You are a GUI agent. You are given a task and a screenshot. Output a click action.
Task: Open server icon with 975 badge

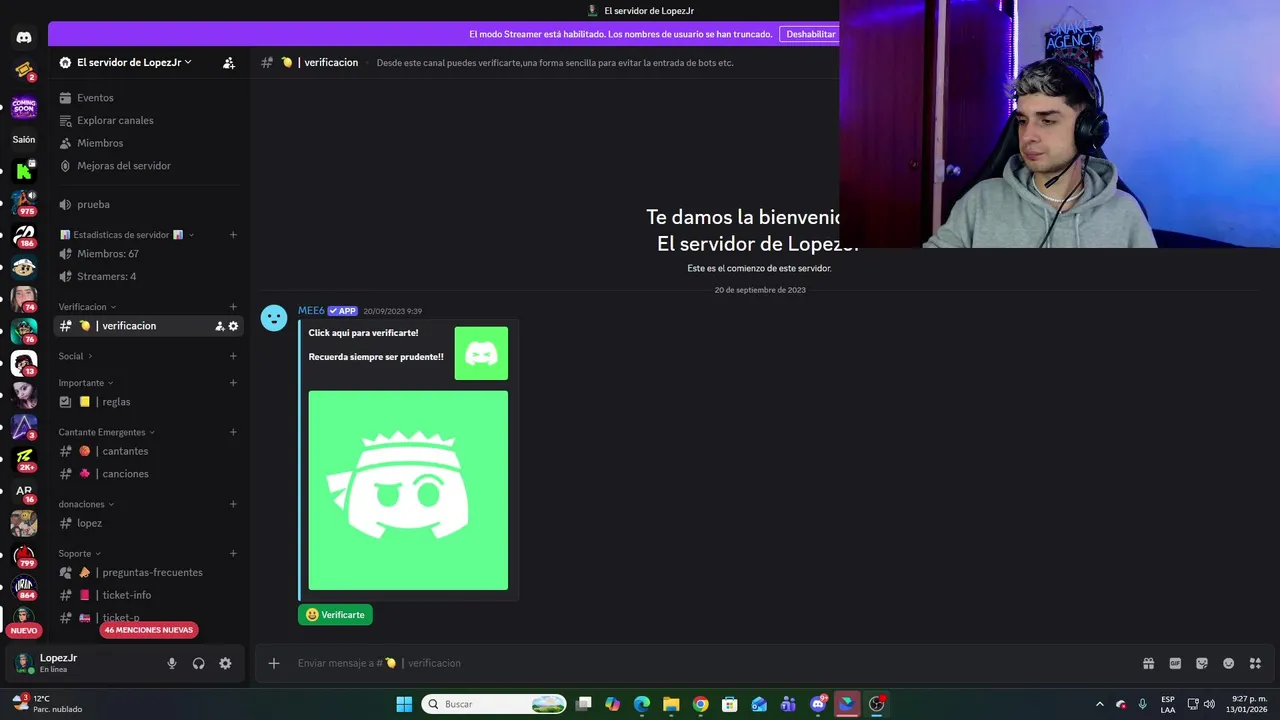(x=24, y=203)
